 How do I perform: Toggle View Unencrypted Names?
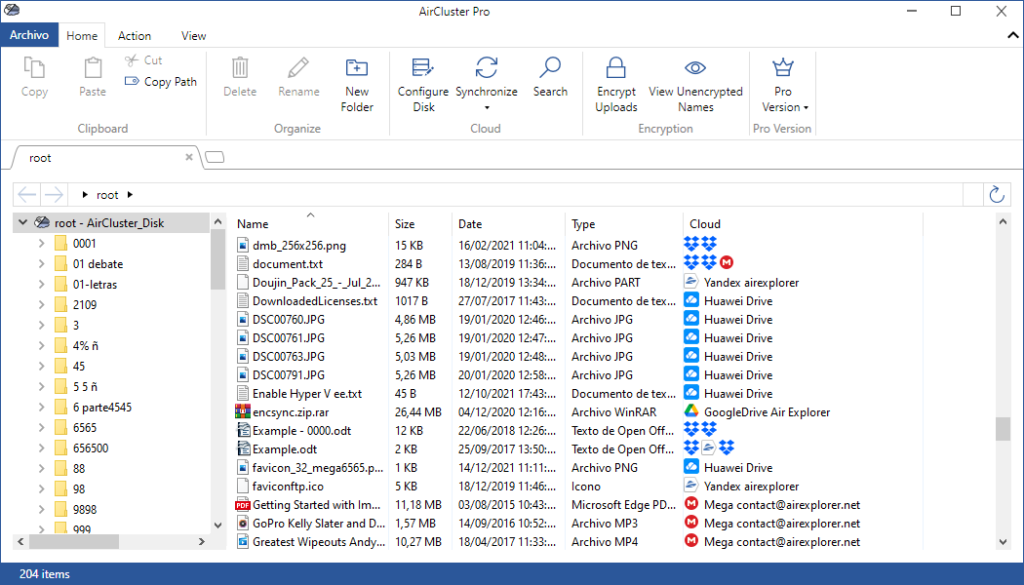click(696, 85)
